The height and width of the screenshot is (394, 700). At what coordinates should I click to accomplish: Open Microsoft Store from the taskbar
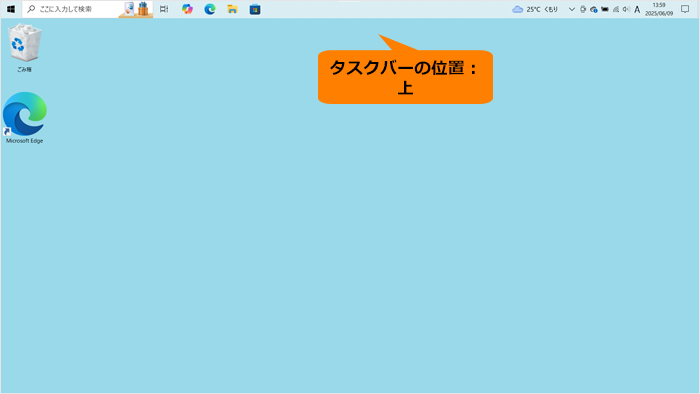click(255, 9)
